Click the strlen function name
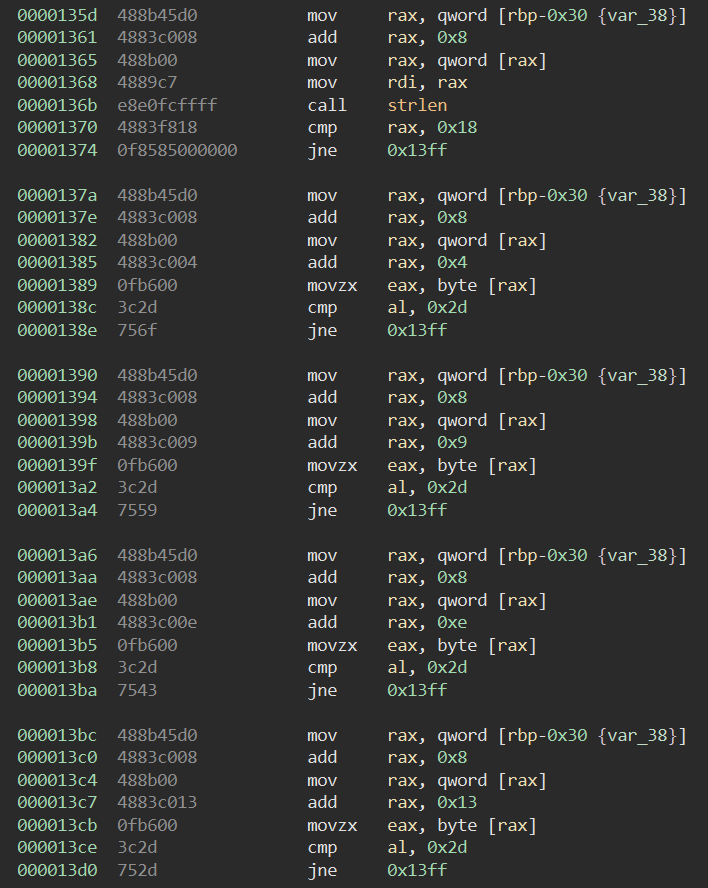 coord(417,105)
